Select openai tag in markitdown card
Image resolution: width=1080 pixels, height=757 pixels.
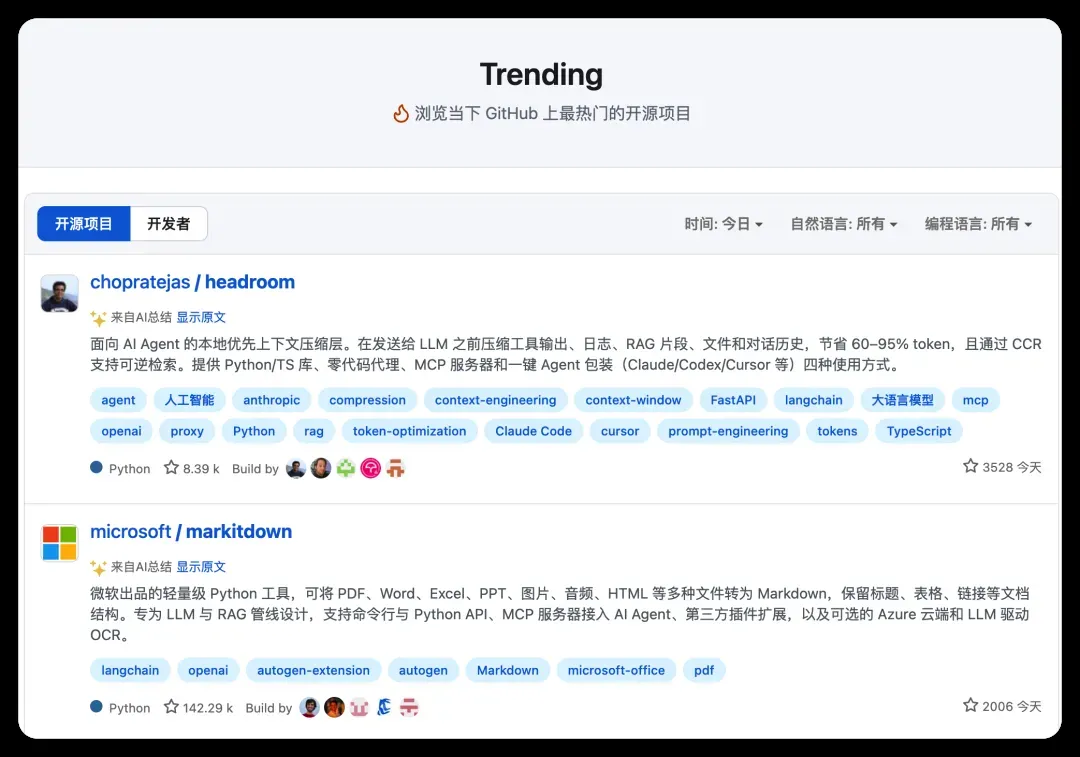pyautogui.click(x=208, y=670)
